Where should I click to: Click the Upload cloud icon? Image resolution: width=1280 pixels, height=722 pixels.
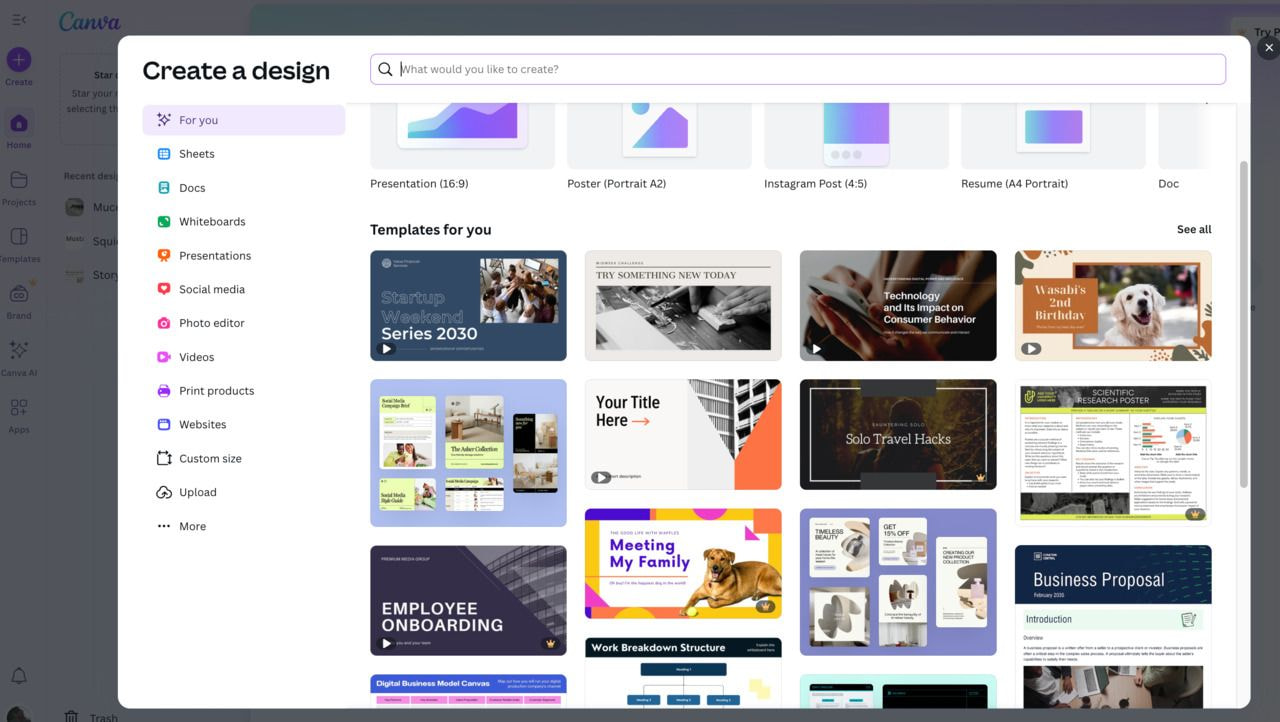164,492
